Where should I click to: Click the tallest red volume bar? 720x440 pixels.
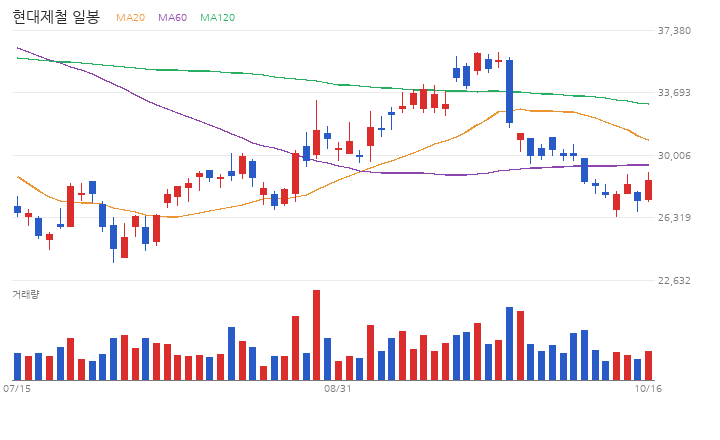316,335
